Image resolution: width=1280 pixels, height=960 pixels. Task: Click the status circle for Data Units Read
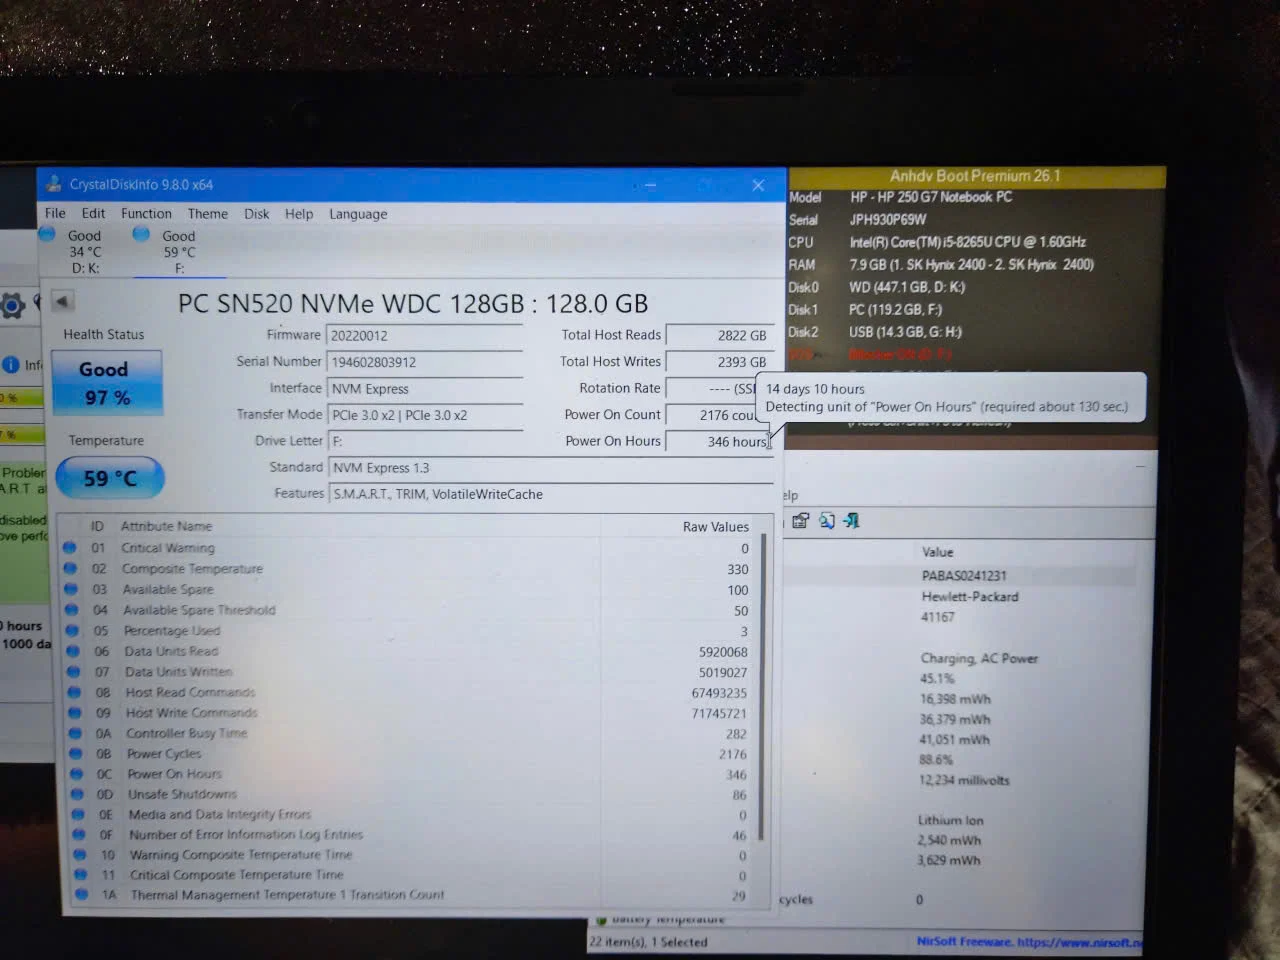point(73,651)
